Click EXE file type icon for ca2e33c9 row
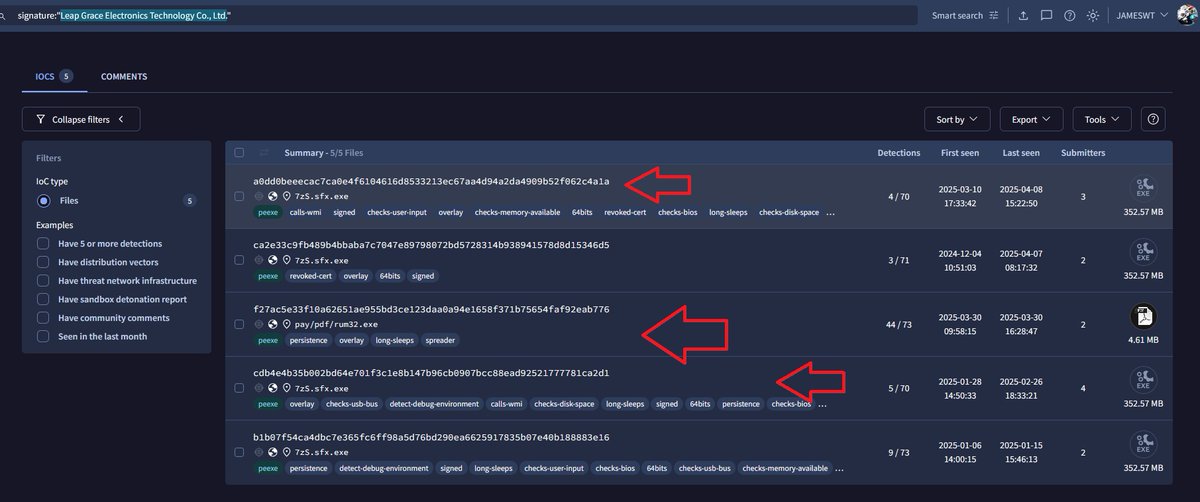Viewport: 1200px width, 502px height. [1145, 252]
